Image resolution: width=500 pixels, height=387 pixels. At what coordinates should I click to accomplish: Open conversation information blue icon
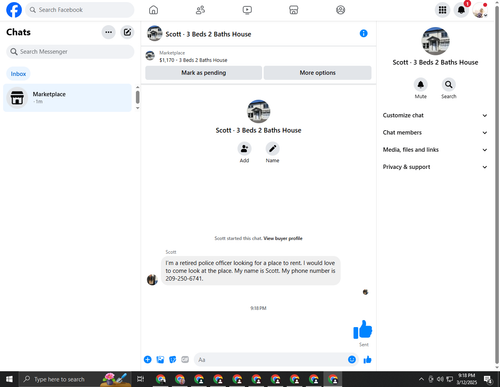click(364, 33)
